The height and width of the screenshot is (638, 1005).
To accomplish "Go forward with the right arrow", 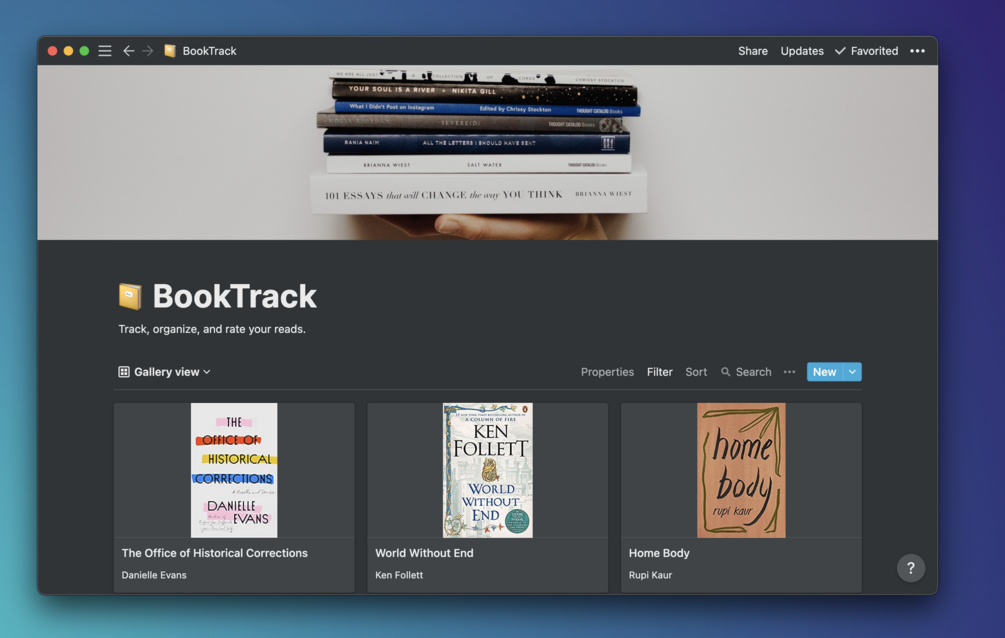I will [x=148, y=51].
